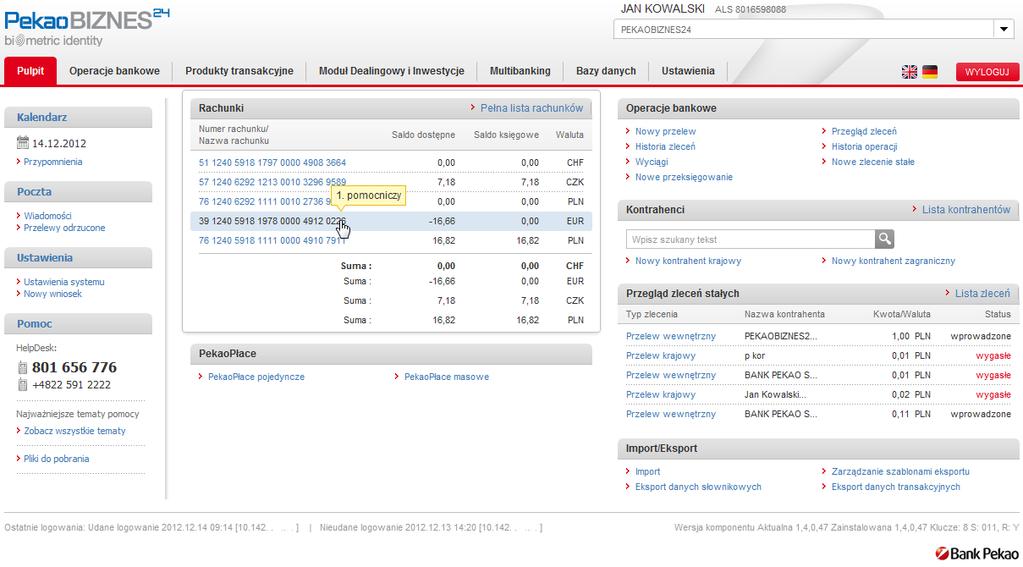Open Wyciągi link

pyautogui.click(x=652, y=162)
